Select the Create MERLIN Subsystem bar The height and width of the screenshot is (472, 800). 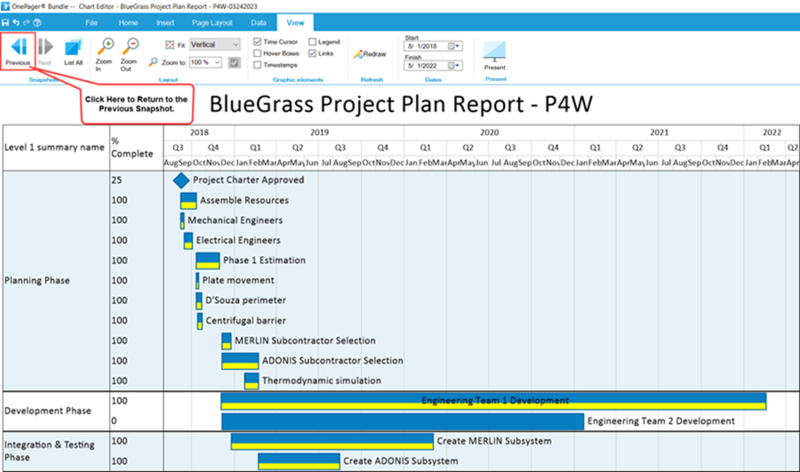point(332,441)
